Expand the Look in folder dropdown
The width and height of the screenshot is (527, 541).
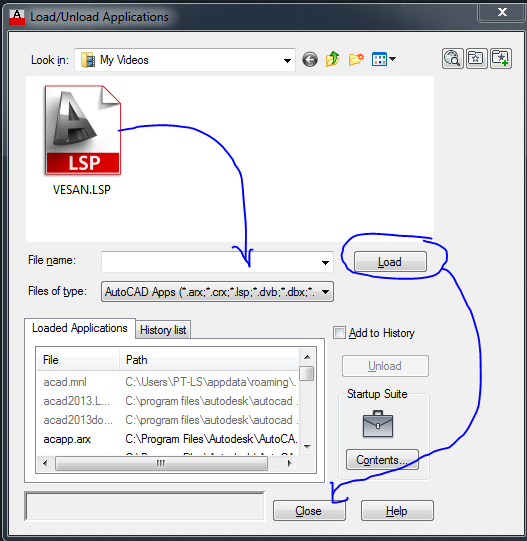pyautogui.click(x=287, y=60)
